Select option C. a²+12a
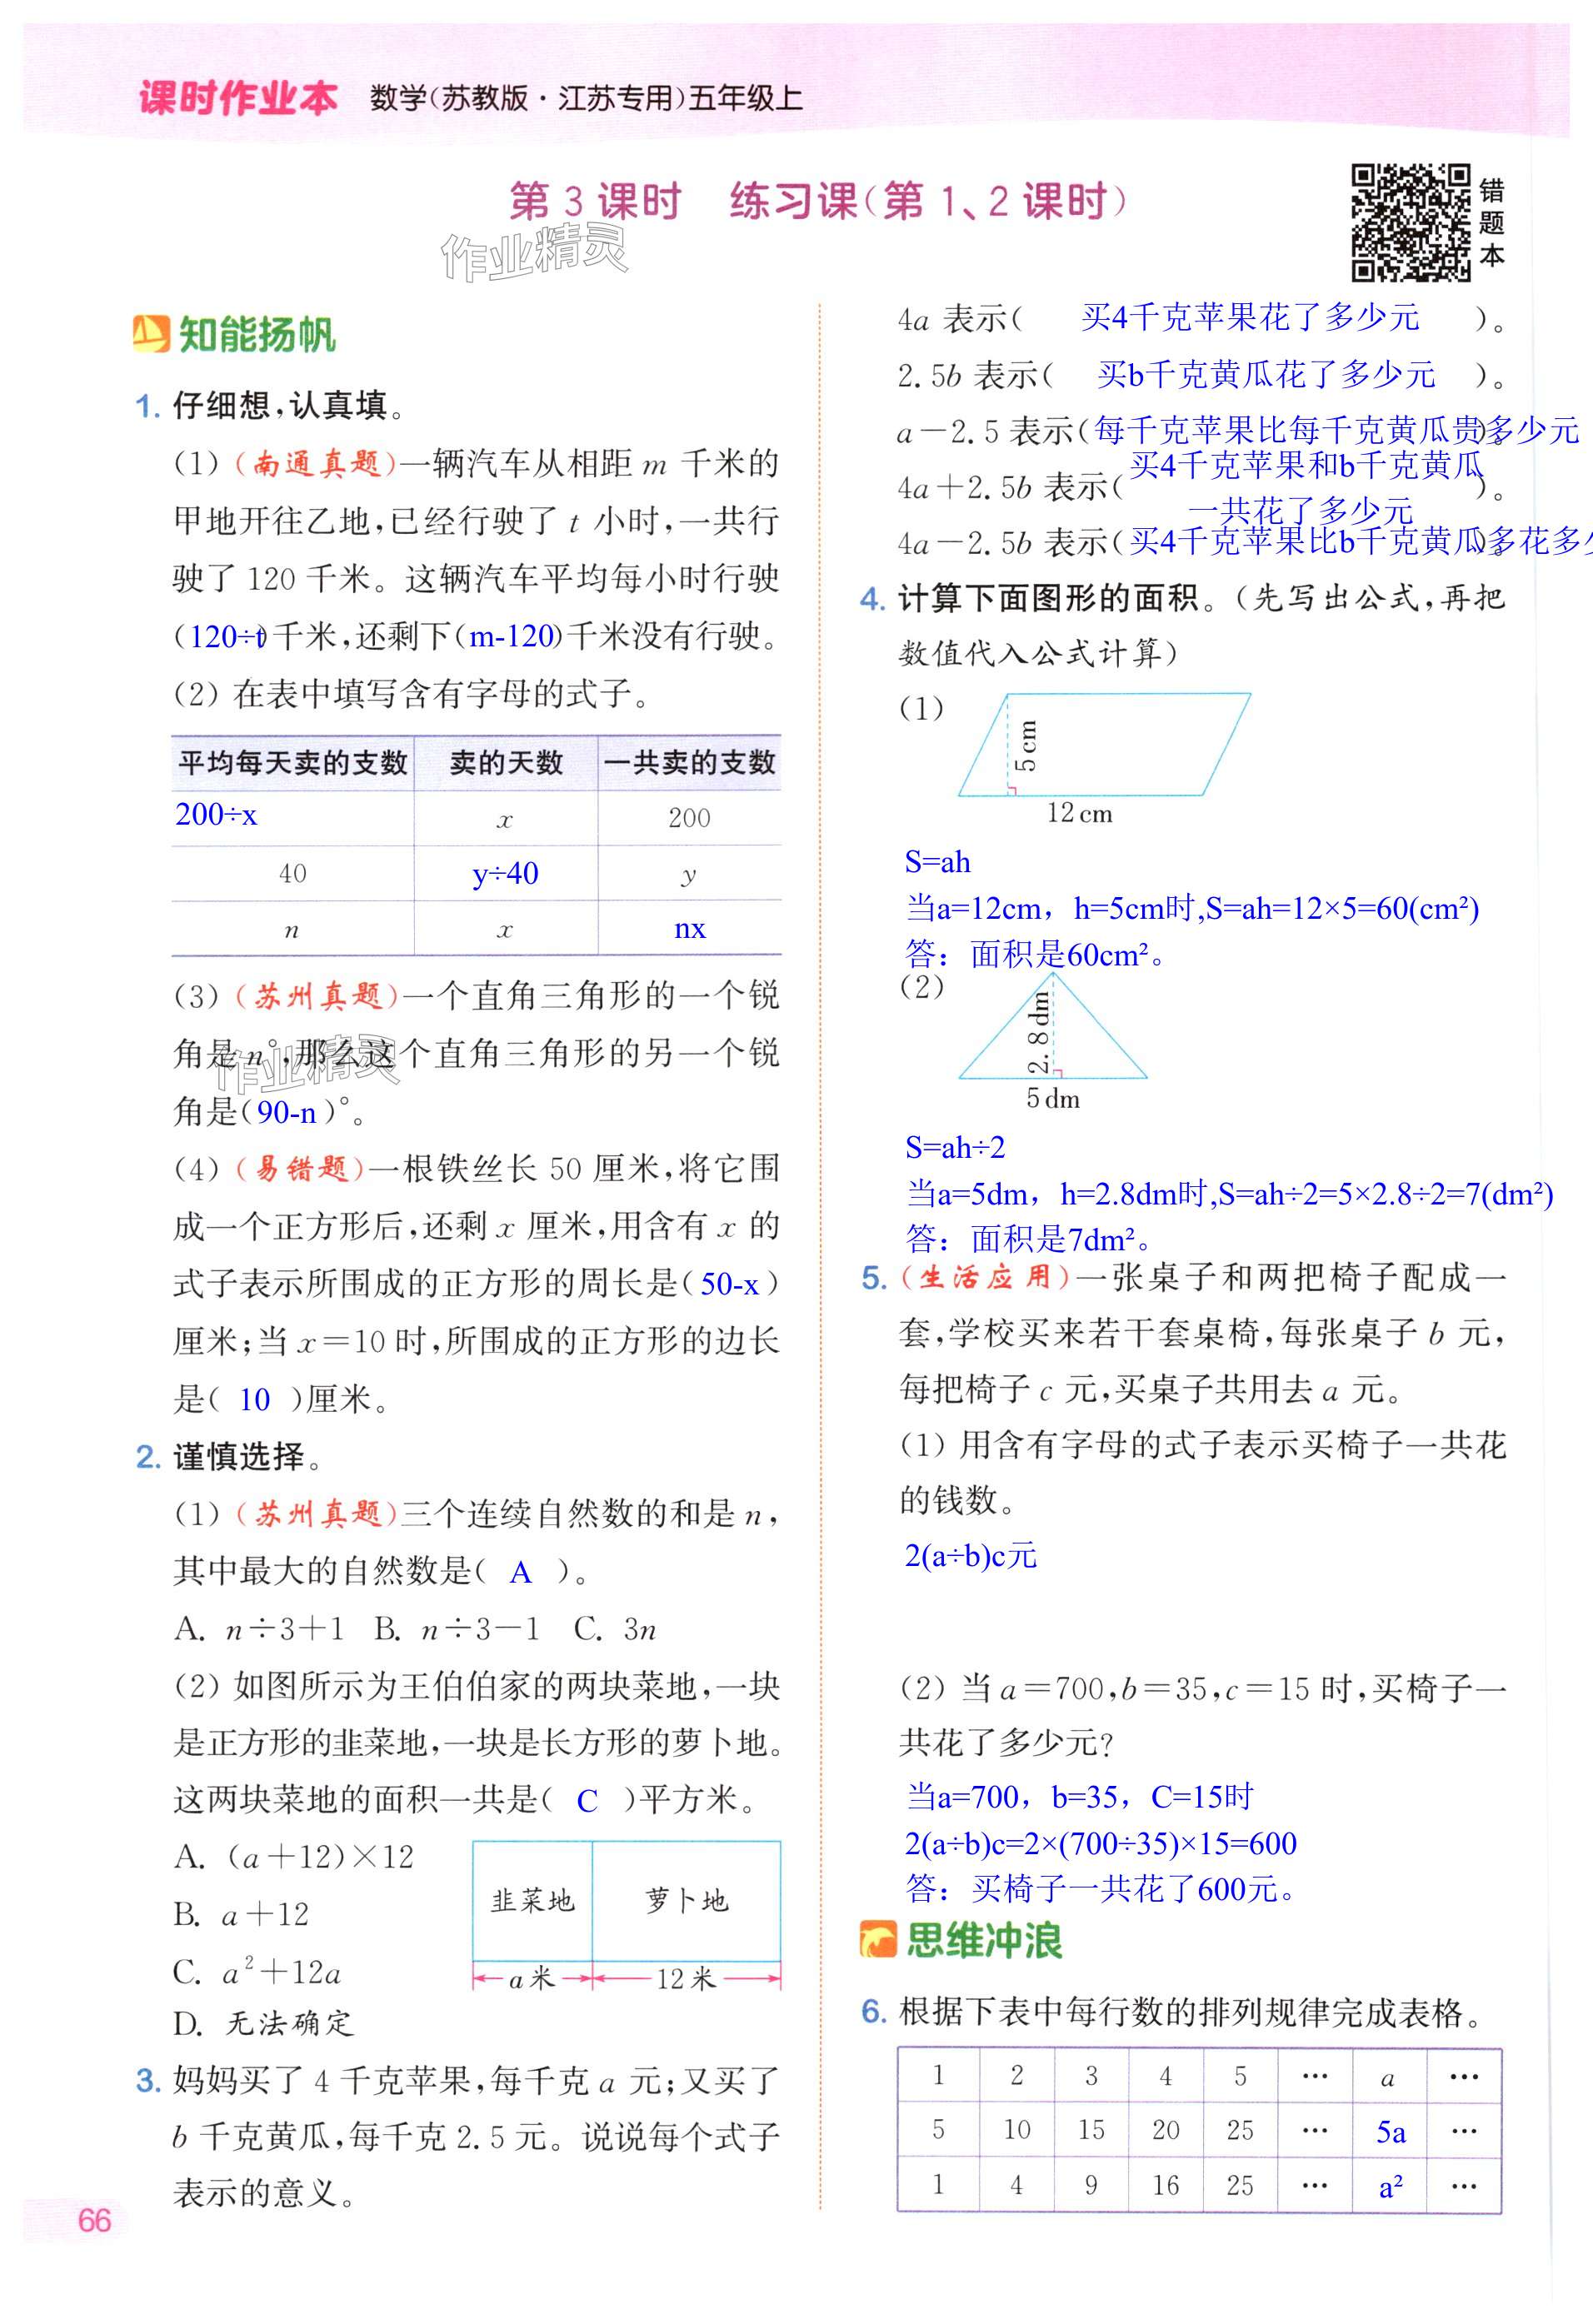Image resolution: width=1593 pixels, height=2324 pixels. [x=257, y=1973]
